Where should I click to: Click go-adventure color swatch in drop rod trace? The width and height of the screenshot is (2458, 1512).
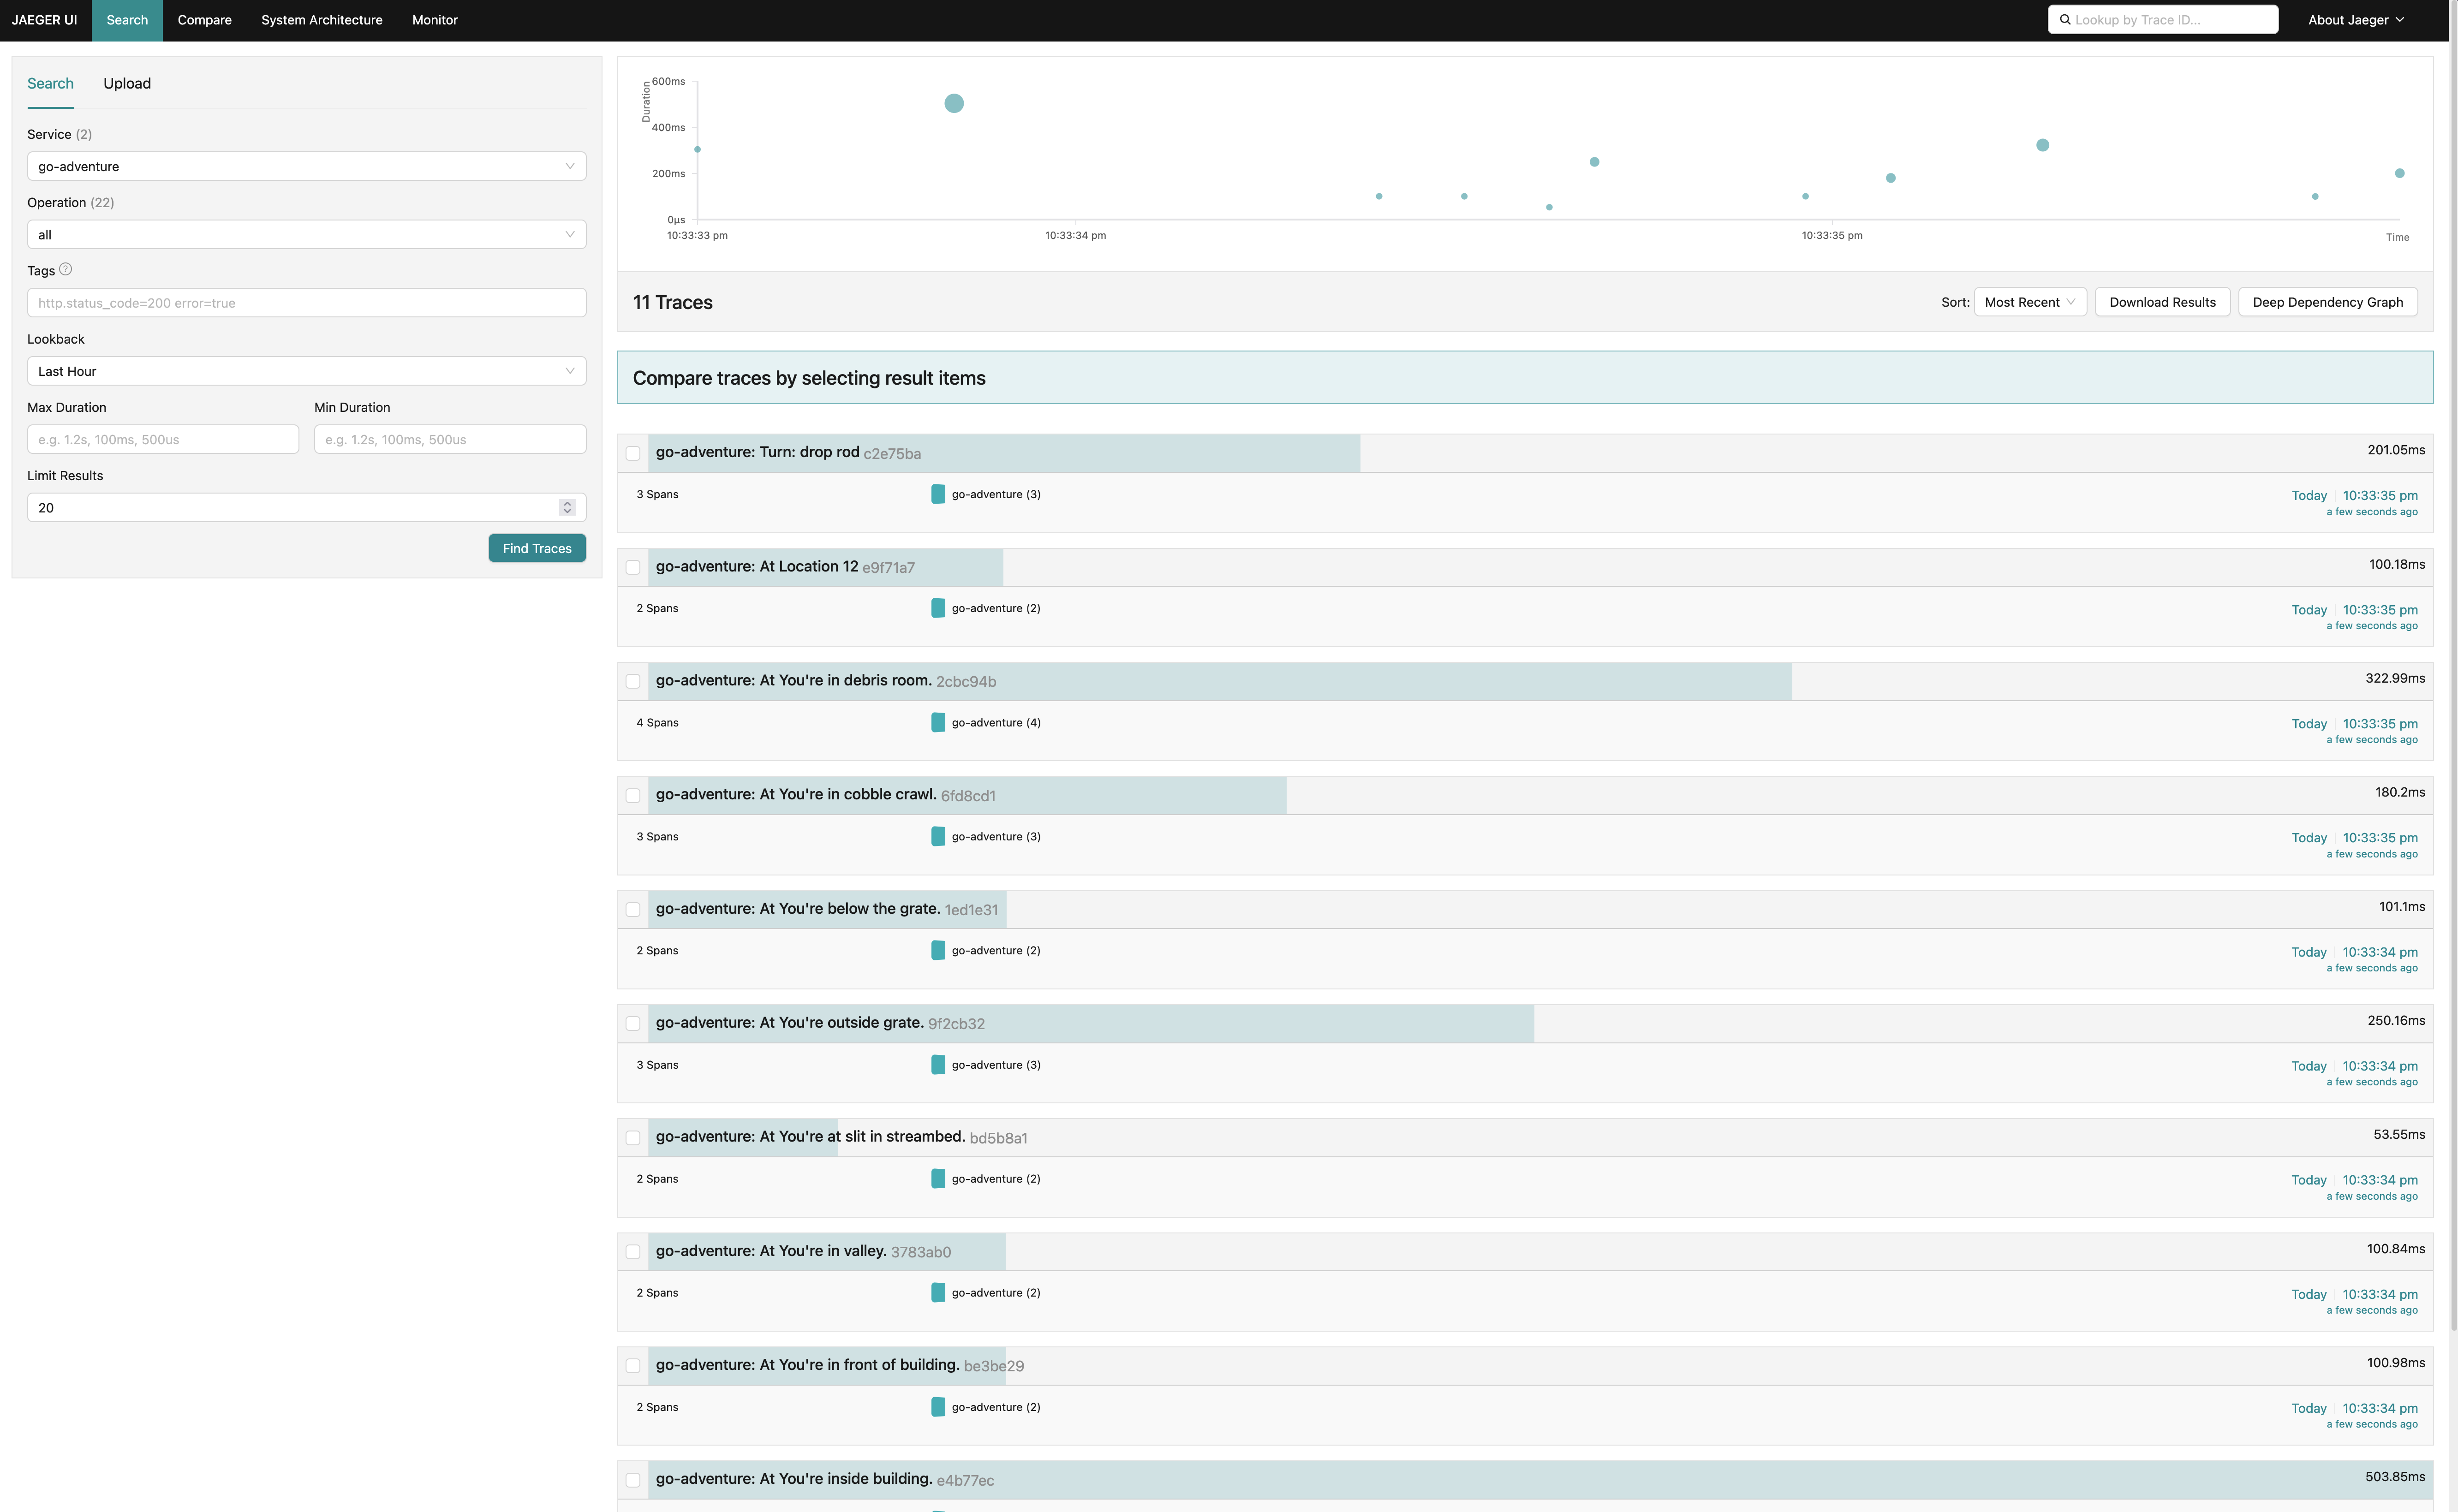(938, 494)
